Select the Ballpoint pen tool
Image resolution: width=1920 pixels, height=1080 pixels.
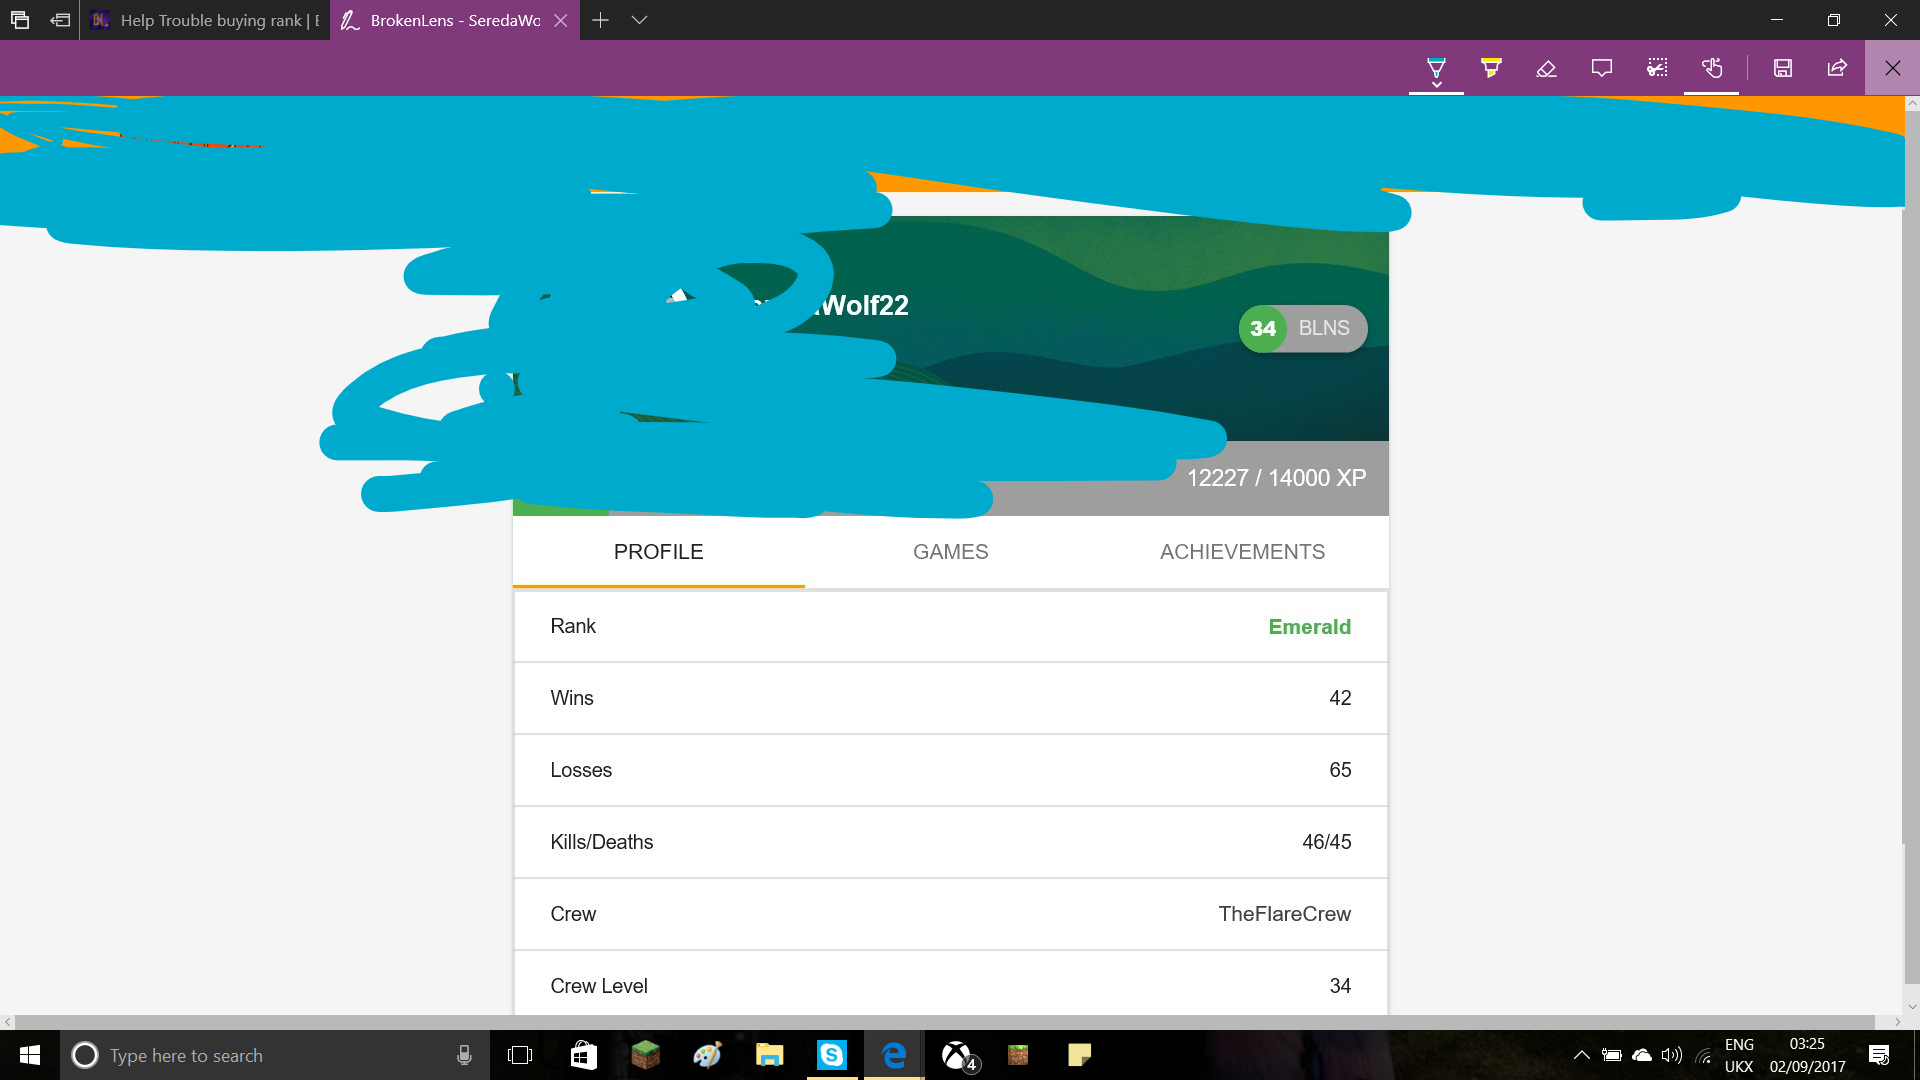1436,69
